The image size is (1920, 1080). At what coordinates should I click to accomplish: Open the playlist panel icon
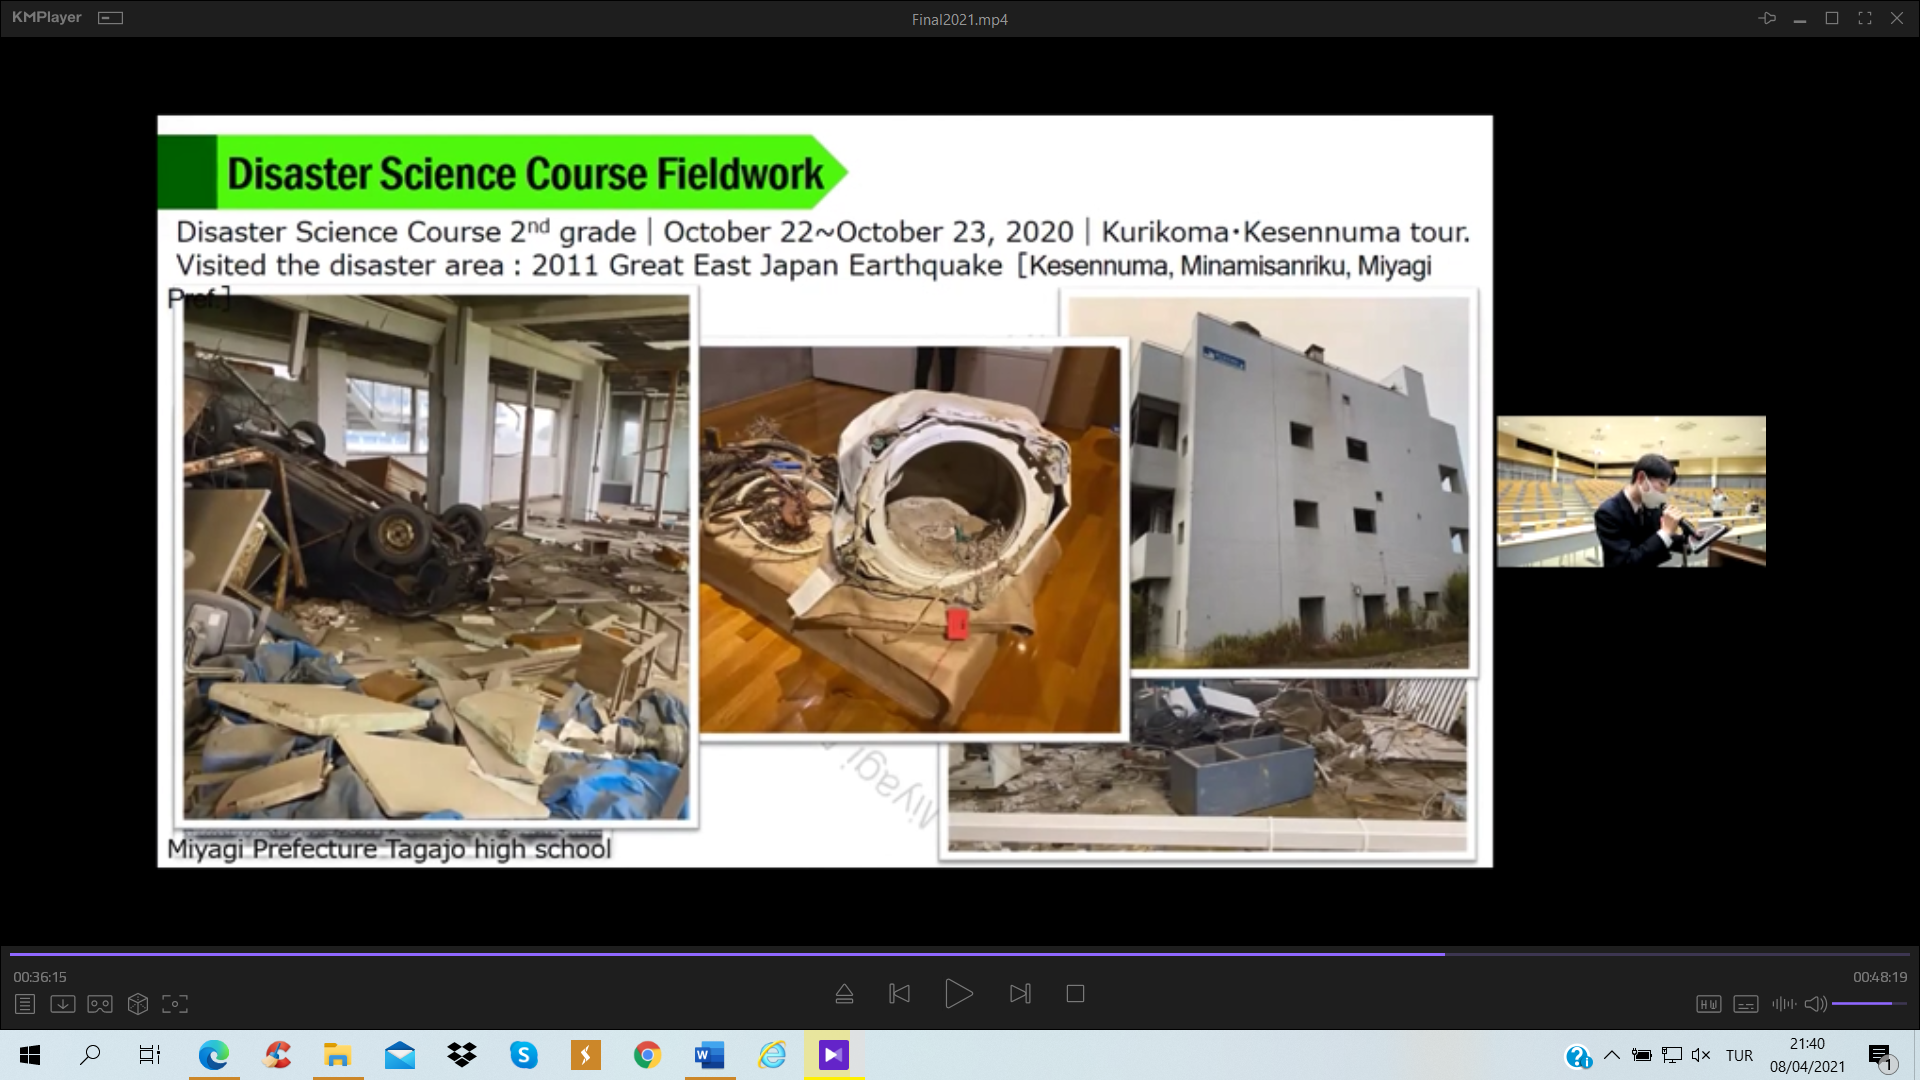(25, 1004)
